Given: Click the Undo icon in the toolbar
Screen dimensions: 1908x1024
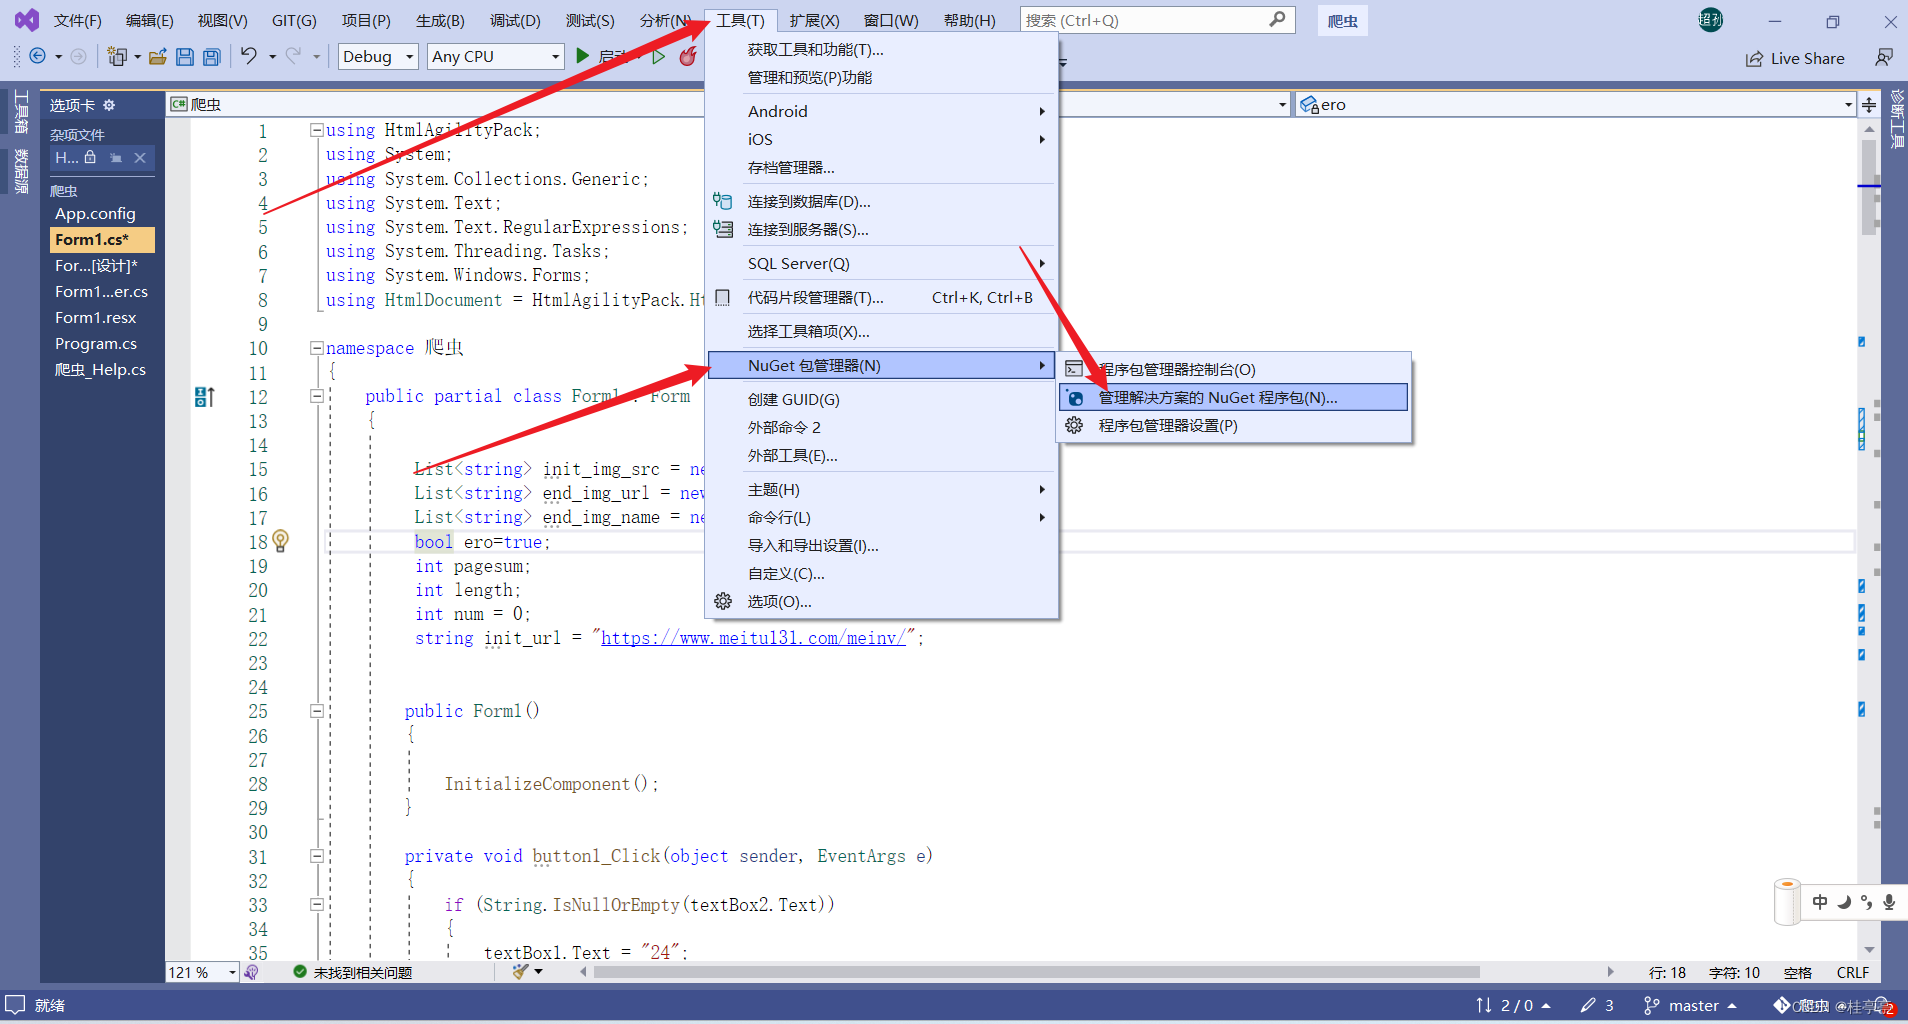Looking at the screenshot, I should (249, 57).
